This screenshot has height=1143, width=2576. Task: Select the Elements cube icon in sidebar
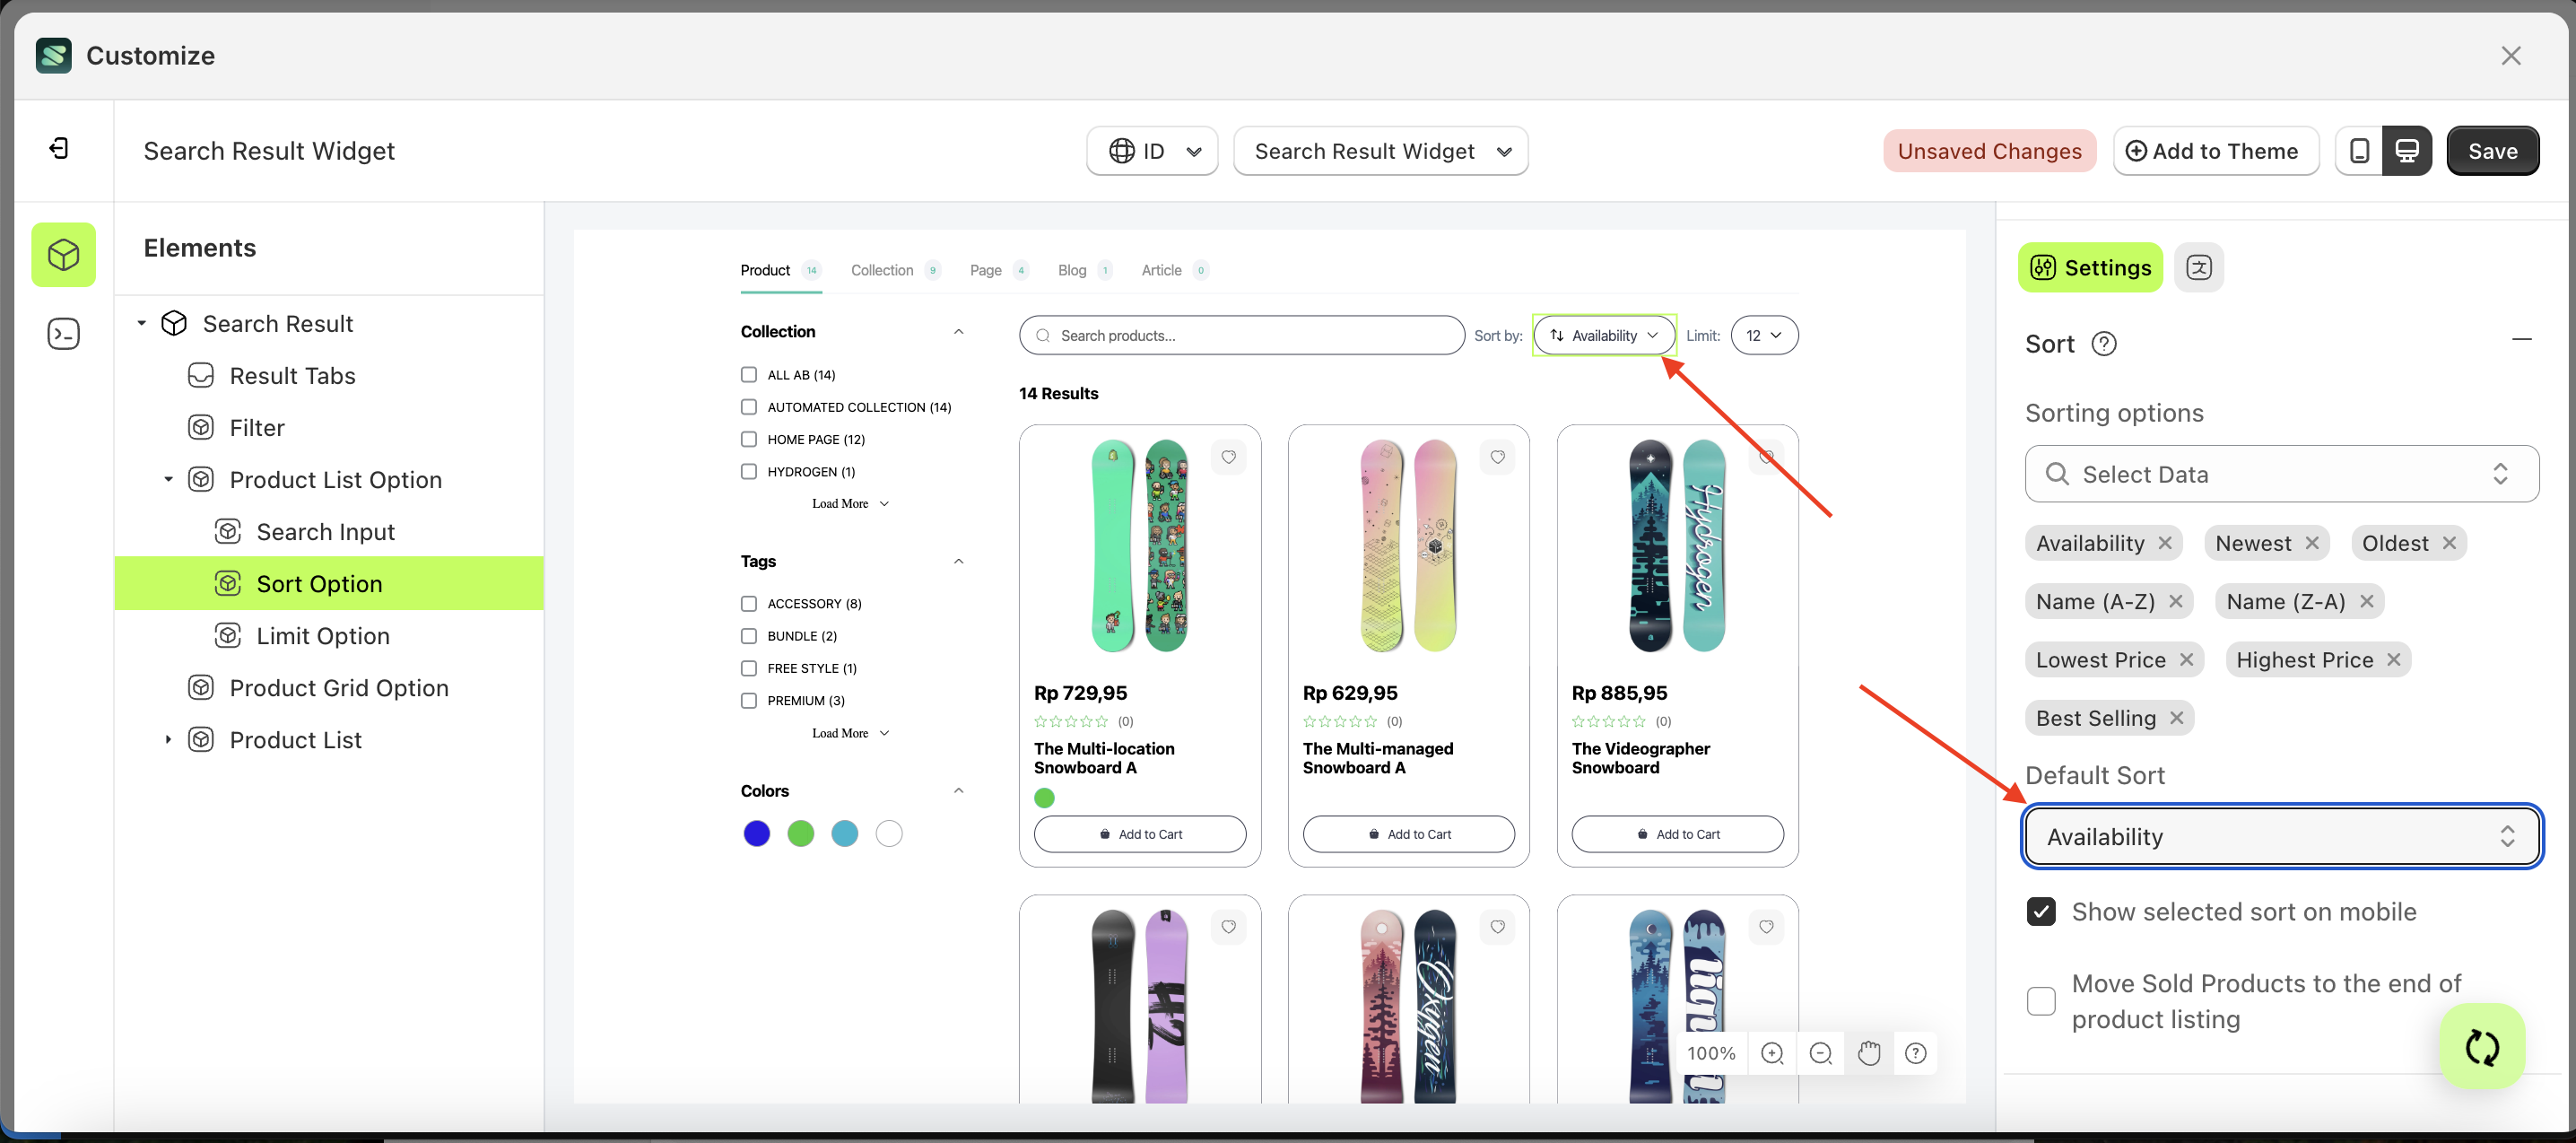point(63,255)
